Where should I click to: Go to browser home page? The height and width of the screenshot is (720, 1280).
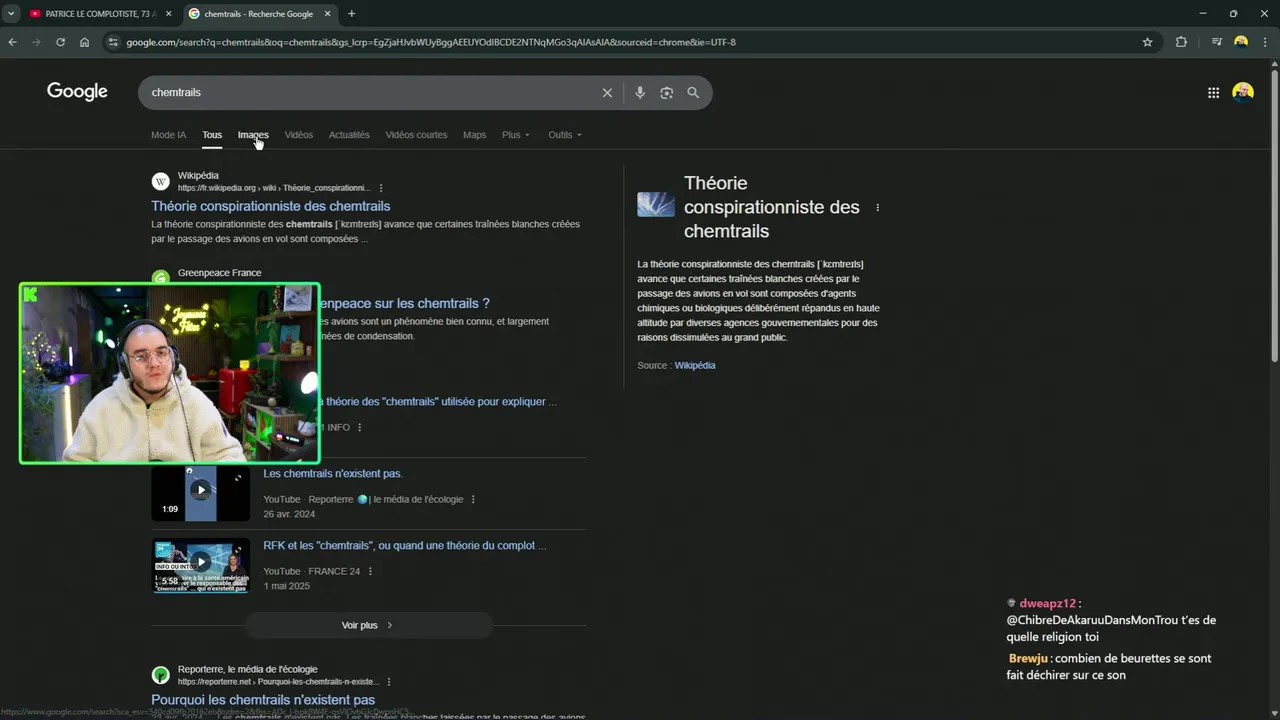pyautogui.click(x=84, y=42)
